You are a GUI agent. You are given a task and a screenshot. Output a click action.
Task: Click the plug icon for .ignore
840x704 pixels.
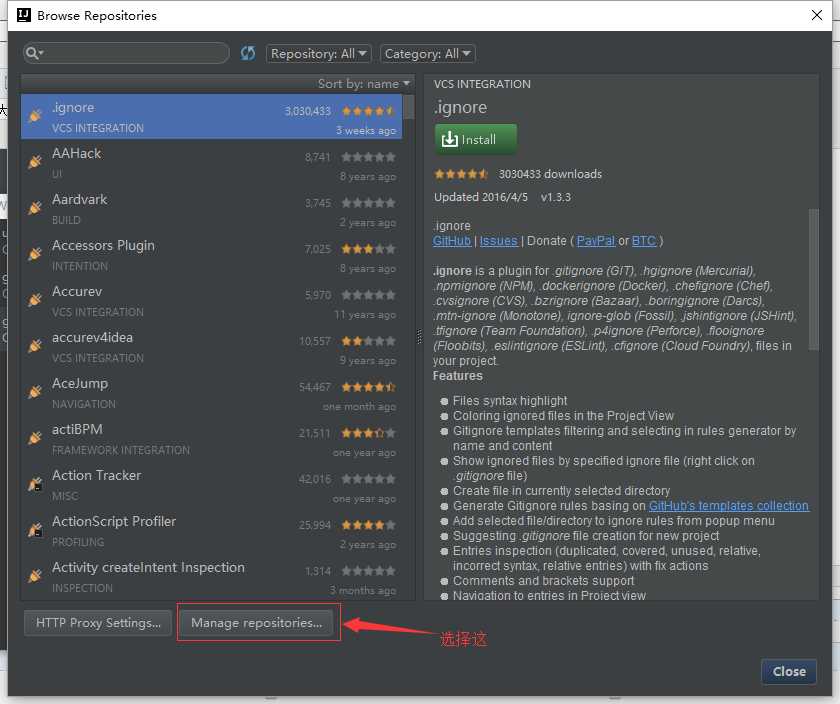click(x=35, y=115)
